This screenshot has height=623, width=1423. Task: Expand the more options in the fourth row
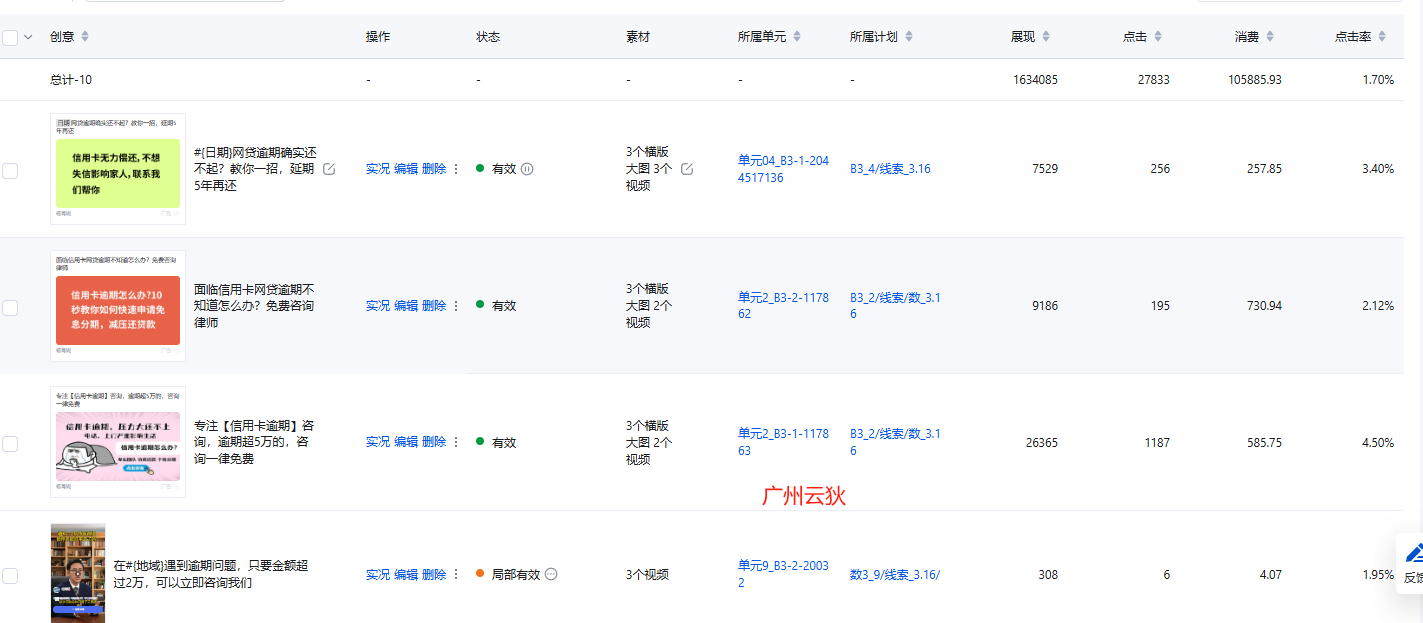pyautogui.click(x=456, y=575)
